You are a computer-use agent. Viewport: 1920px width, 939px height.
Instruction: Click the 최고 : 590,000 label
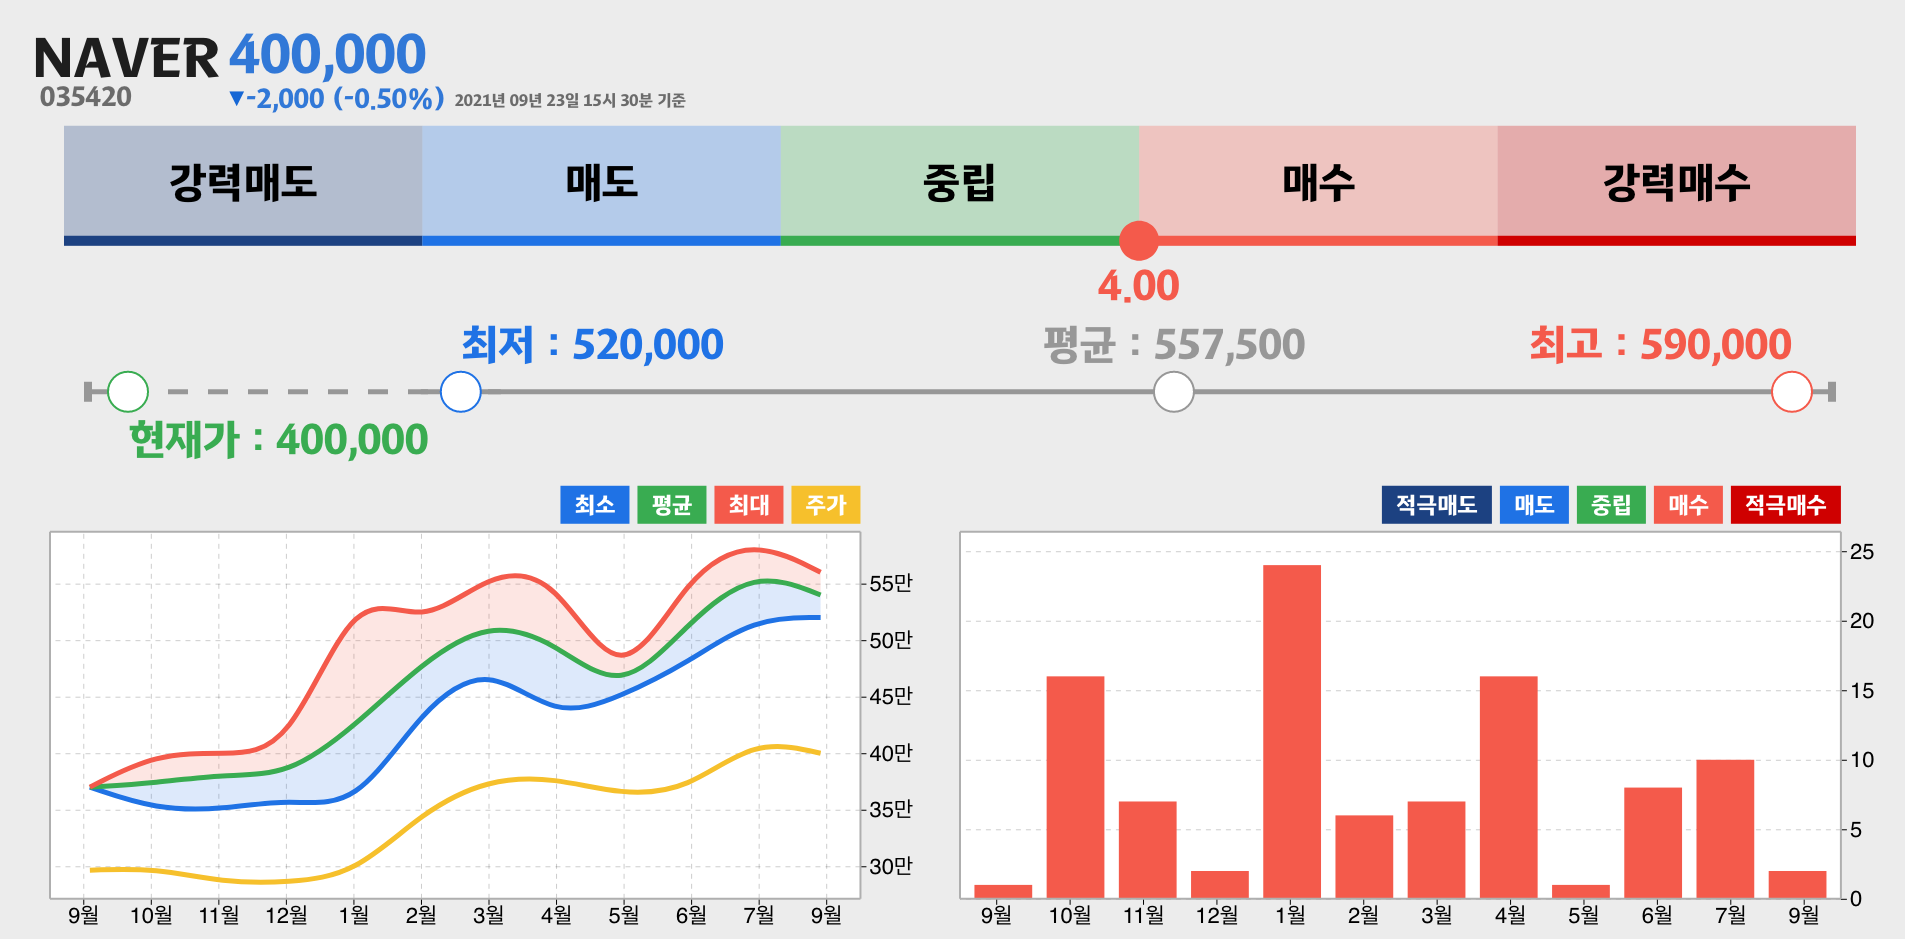click(x=1661, y=345)
